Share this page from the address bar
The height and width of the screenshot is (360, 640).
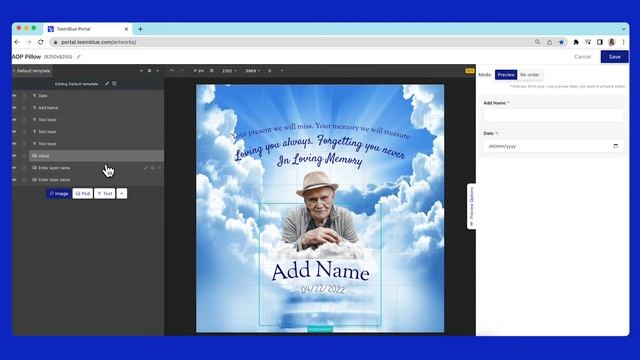click(x=549, y=42)
